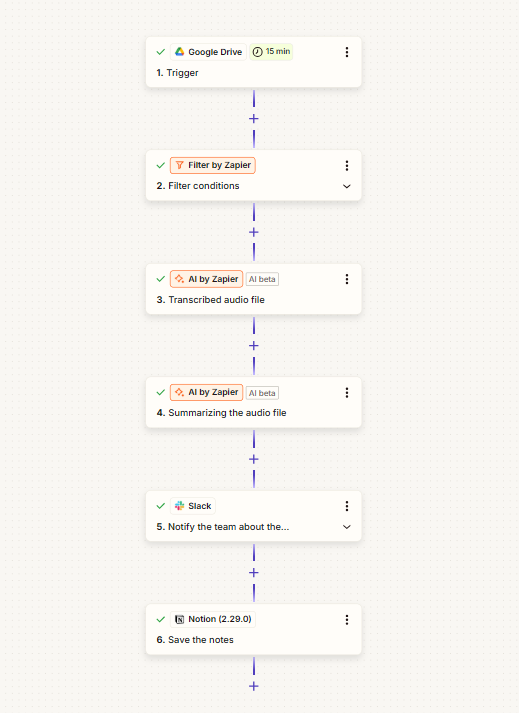Click the 15 min polling interval badge
This screenshot has height=713, width=519.
[x=271, y=52]
